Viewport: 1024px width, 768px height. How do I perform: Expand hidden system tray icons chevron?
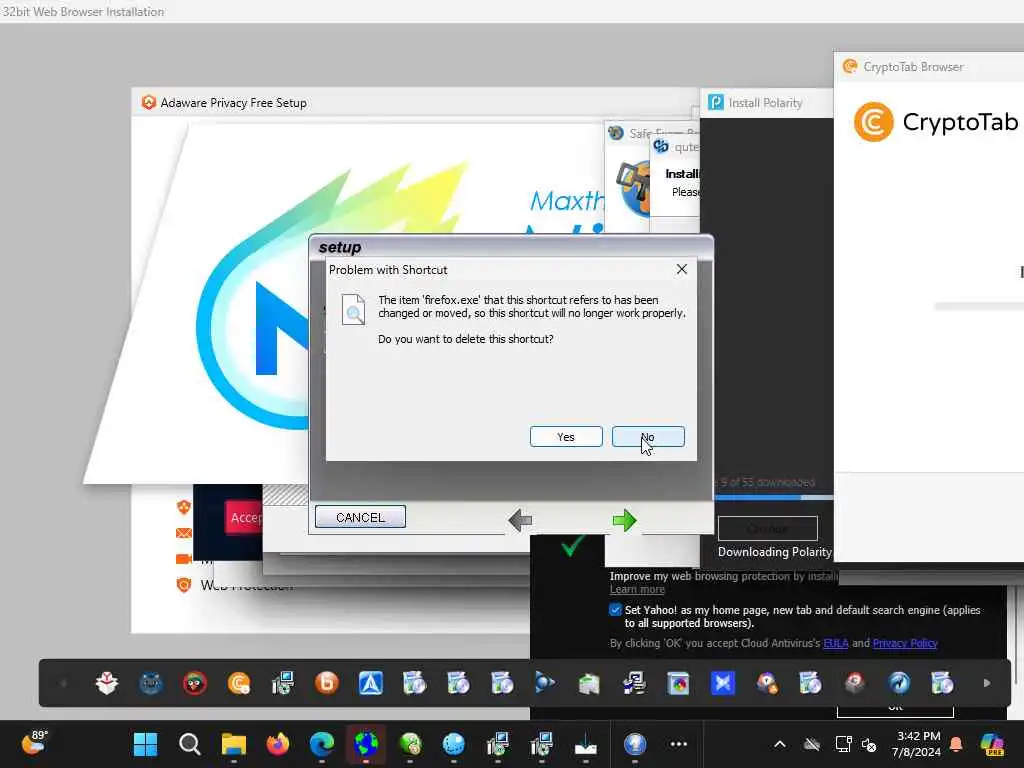click(780, 744)
